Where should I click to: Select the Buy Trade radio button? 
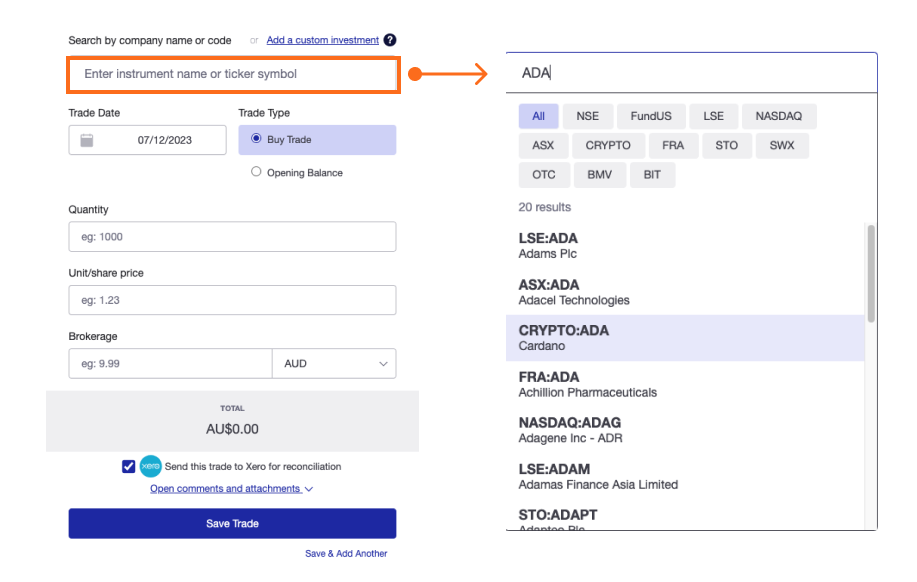[257, 139]
